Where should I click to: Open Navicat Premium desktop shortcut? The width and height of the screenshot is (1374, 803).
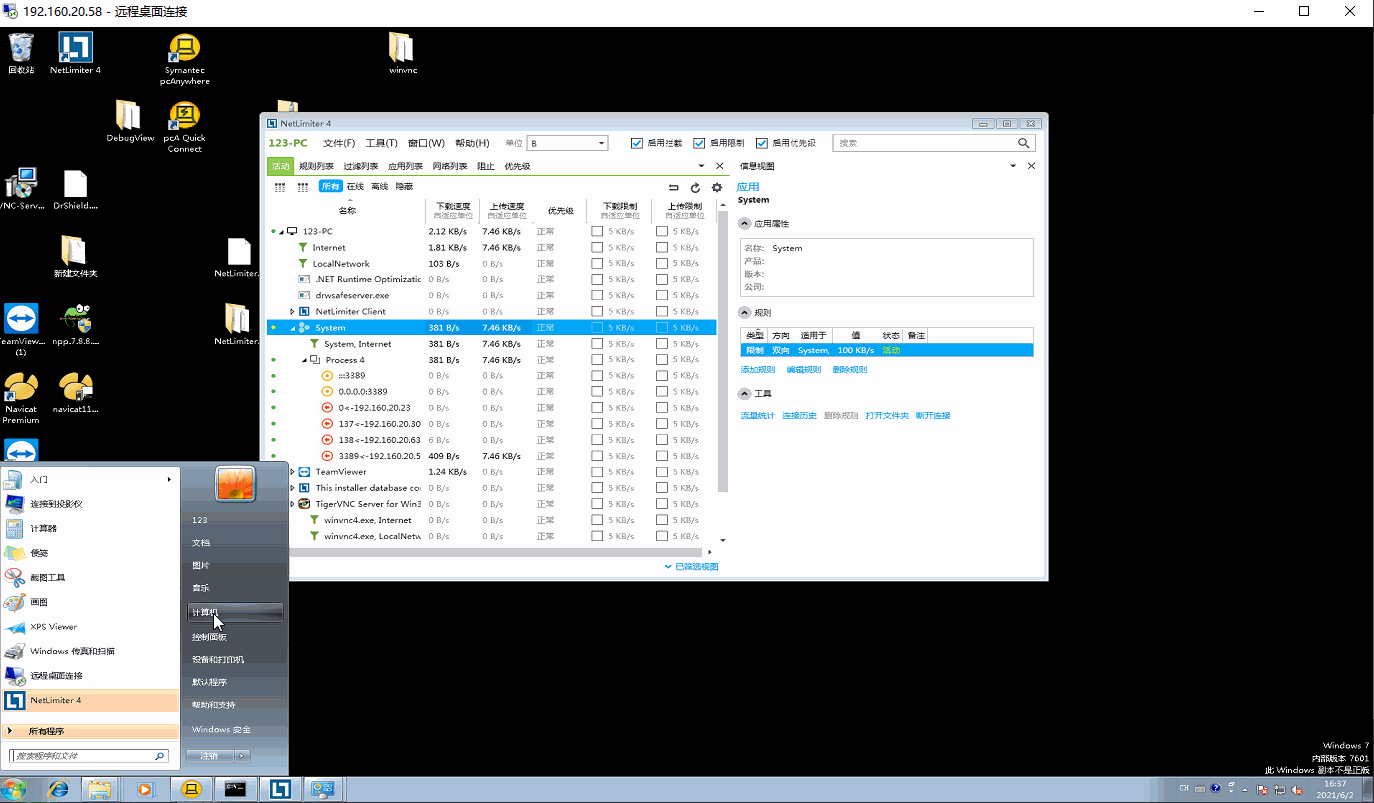(x=21, y=398)
